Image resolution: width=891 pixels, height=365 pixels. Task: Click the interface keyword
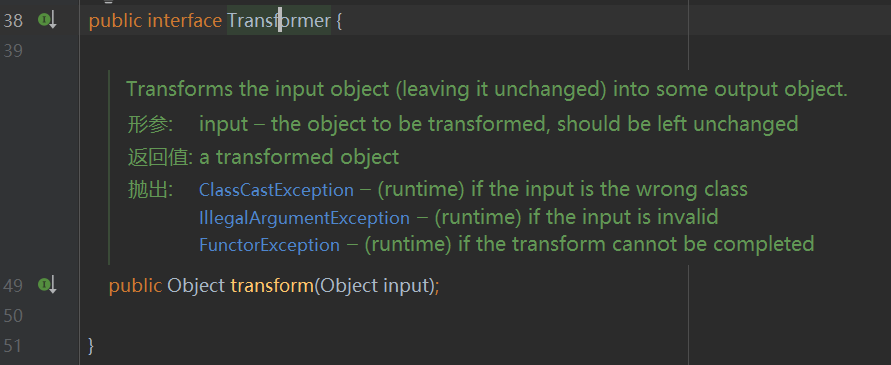[185, 21]
